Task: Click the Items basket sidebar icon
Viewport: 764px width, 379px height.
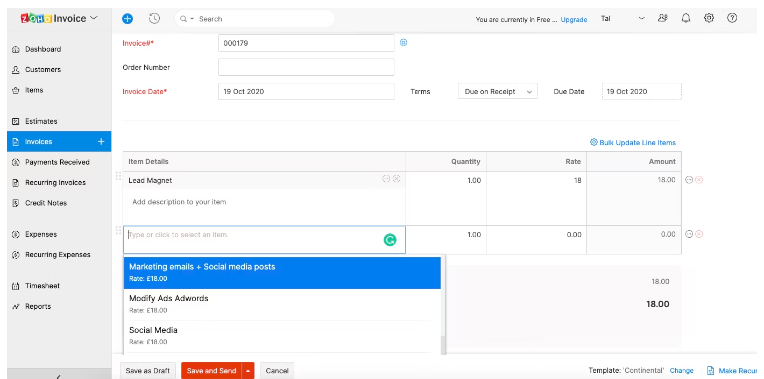Action: pyautogui.click(x=16, y=90)
